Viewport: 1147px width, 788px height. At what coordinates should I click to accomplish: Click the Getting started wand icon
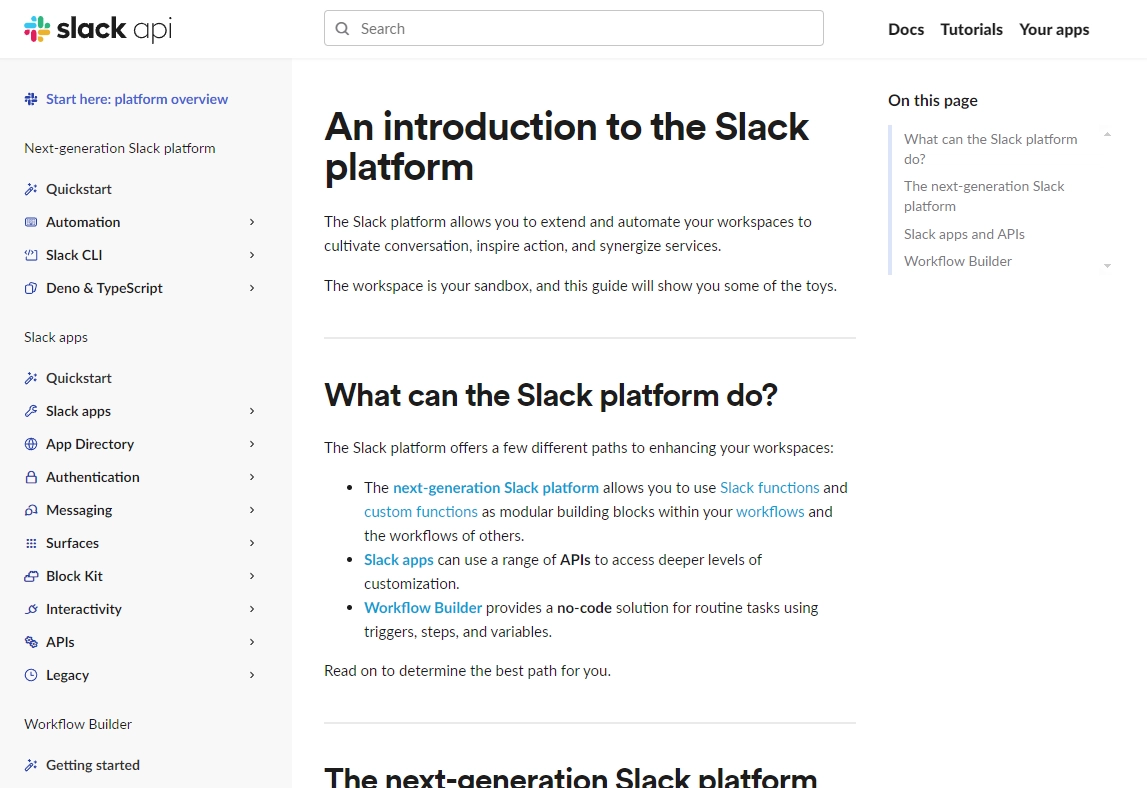pyautogui.click(x=31, y=765)
